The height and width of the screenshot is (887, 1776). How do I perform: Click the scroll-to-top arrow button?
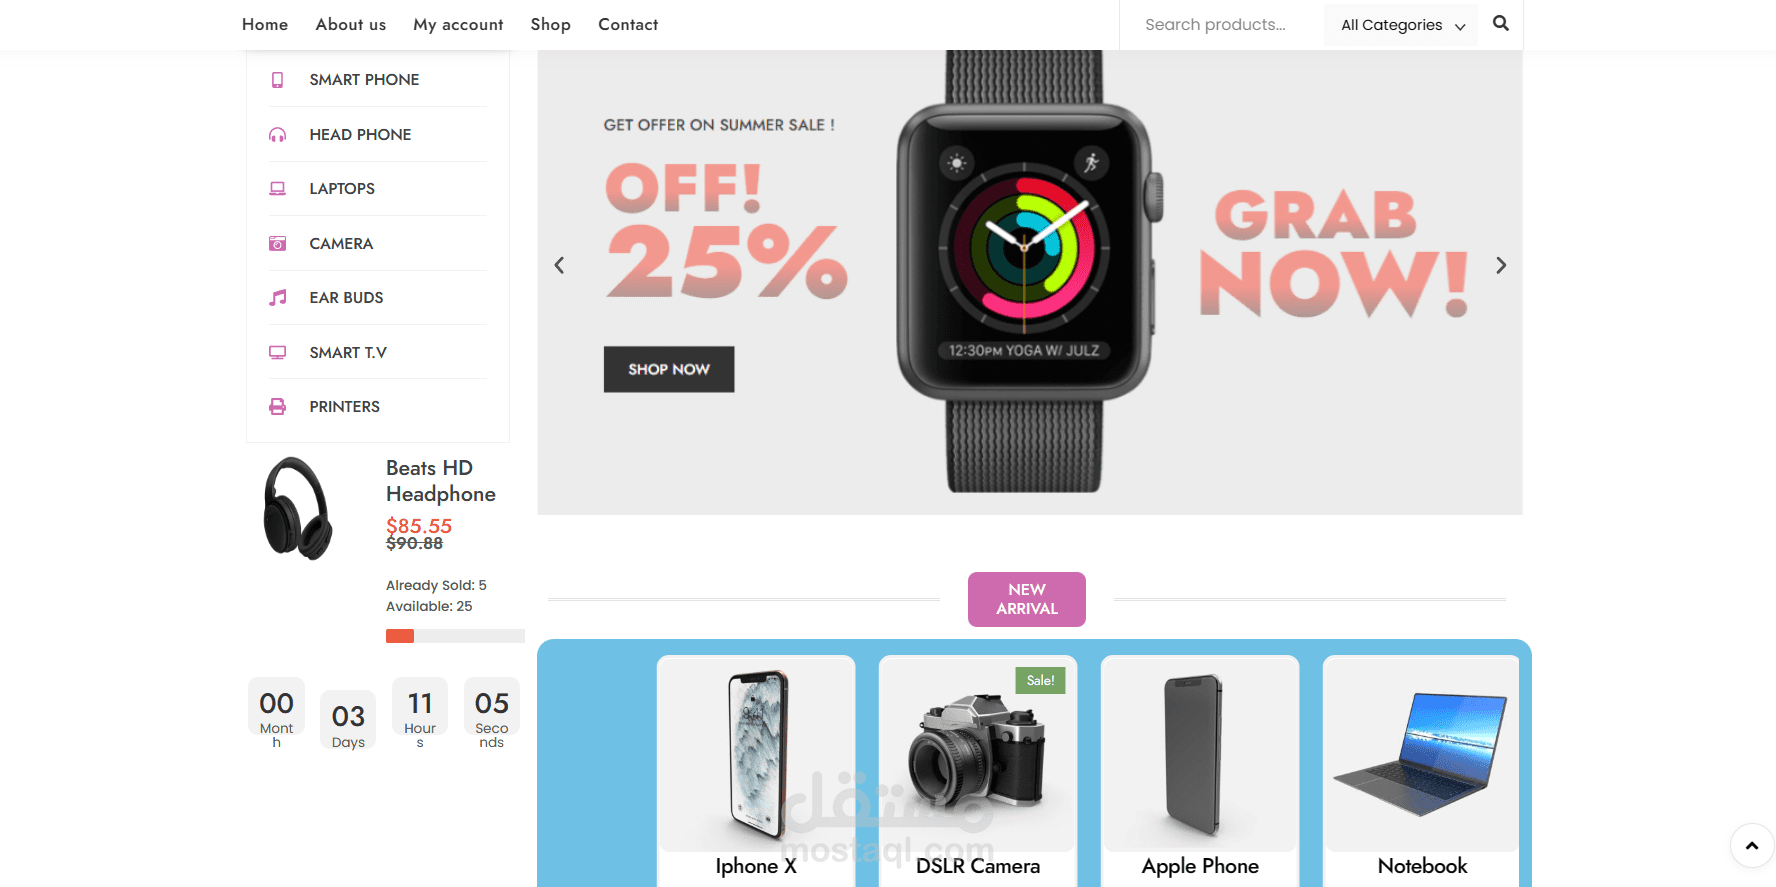coord(1752,846)
